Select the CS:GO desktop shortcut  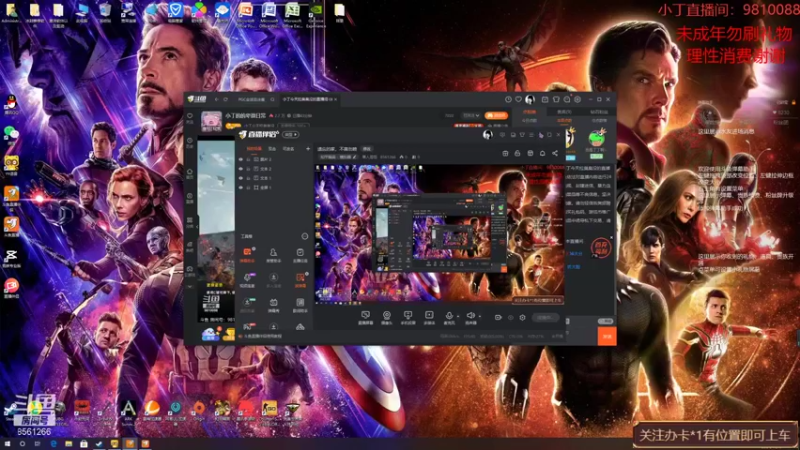(x=269, y=411)
